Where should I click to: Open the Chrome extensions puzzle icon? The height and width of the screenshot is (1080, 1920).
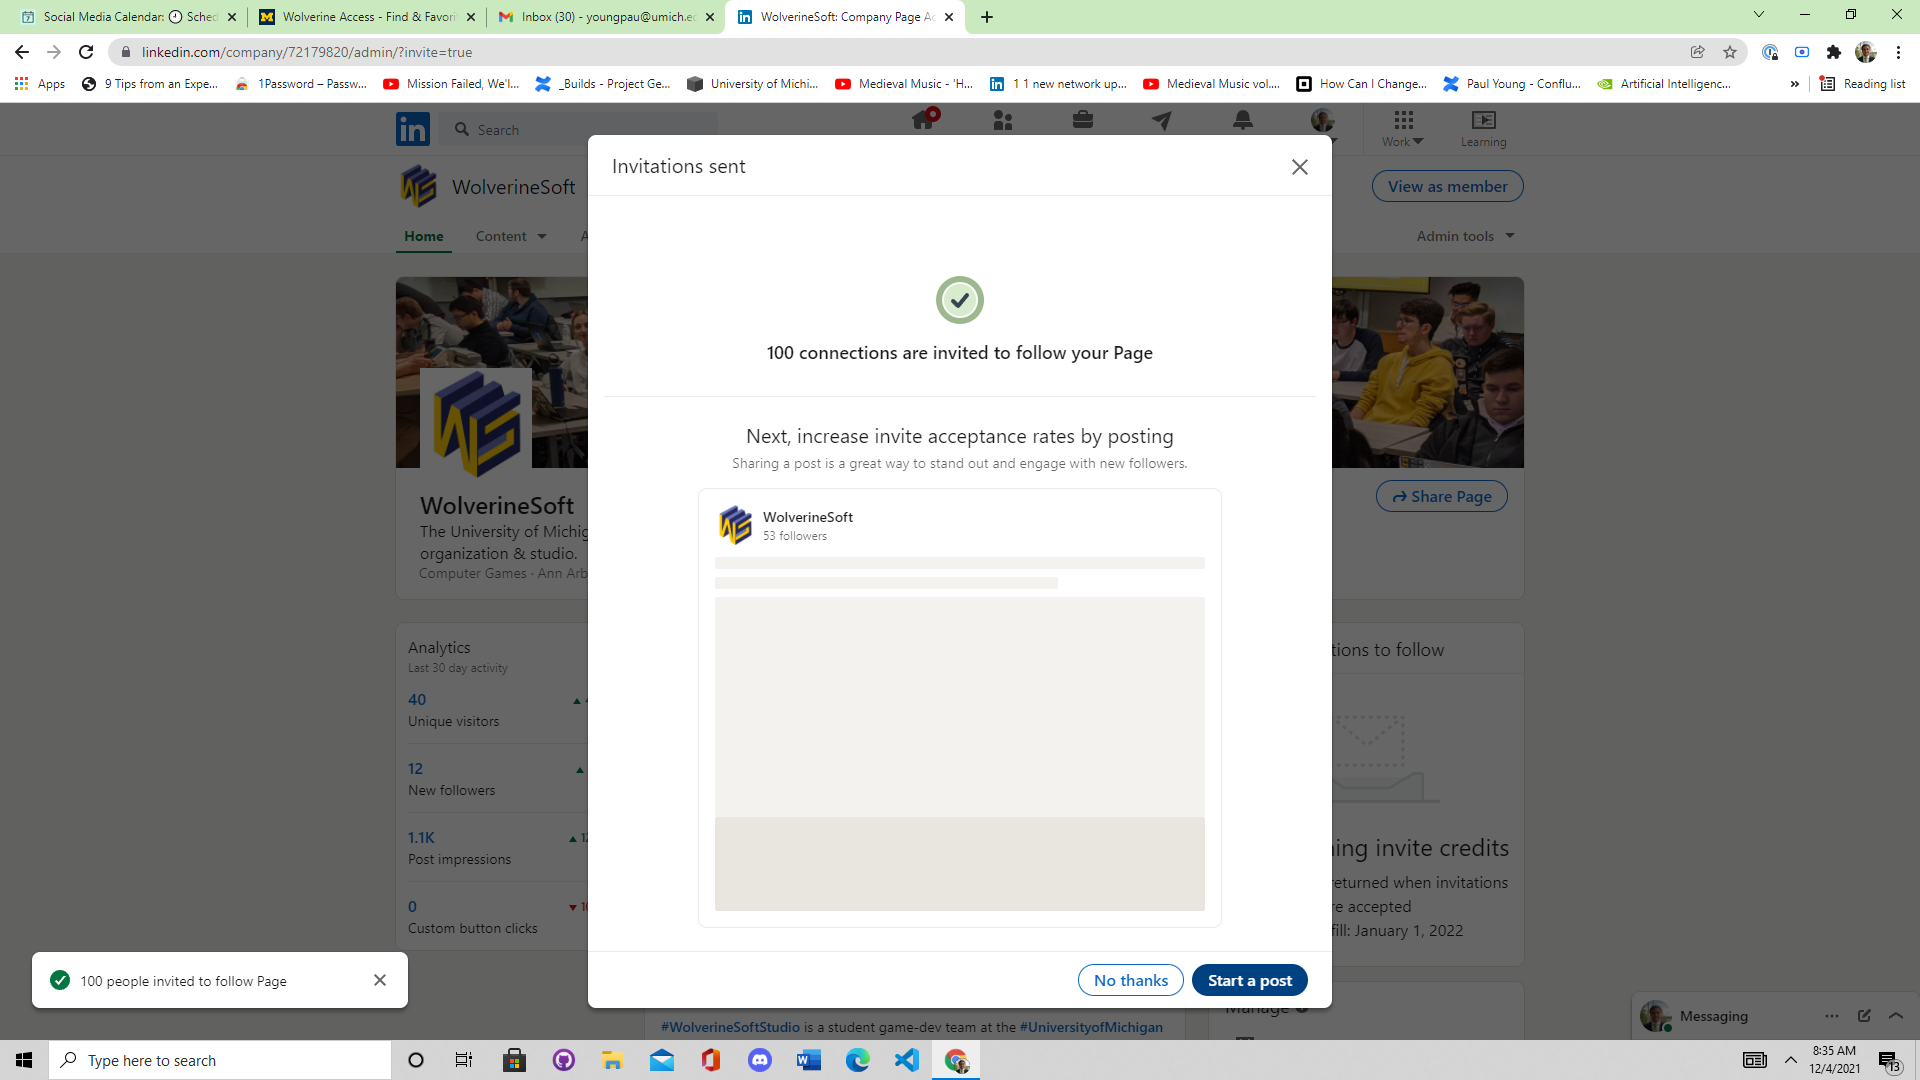point(1833,52)
